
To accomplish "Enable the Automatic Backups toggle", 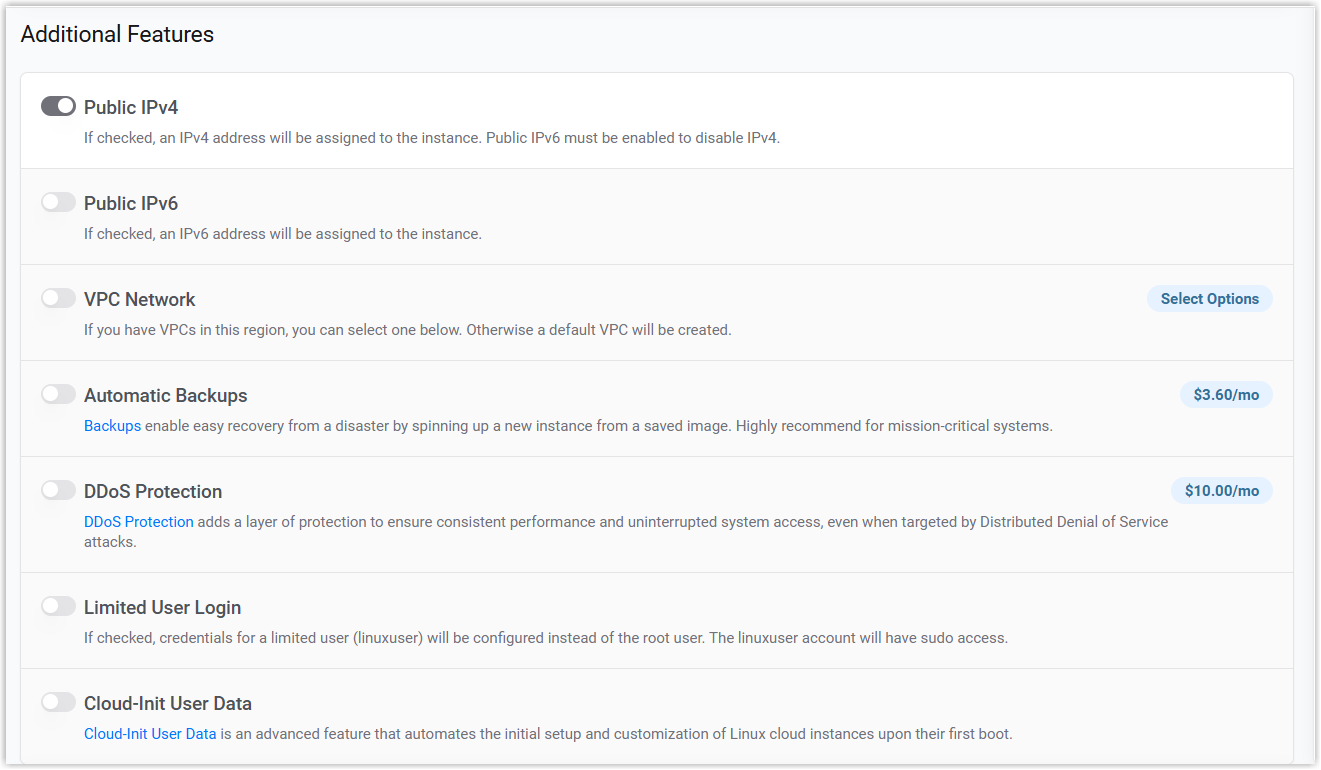I will pos(58,394).
